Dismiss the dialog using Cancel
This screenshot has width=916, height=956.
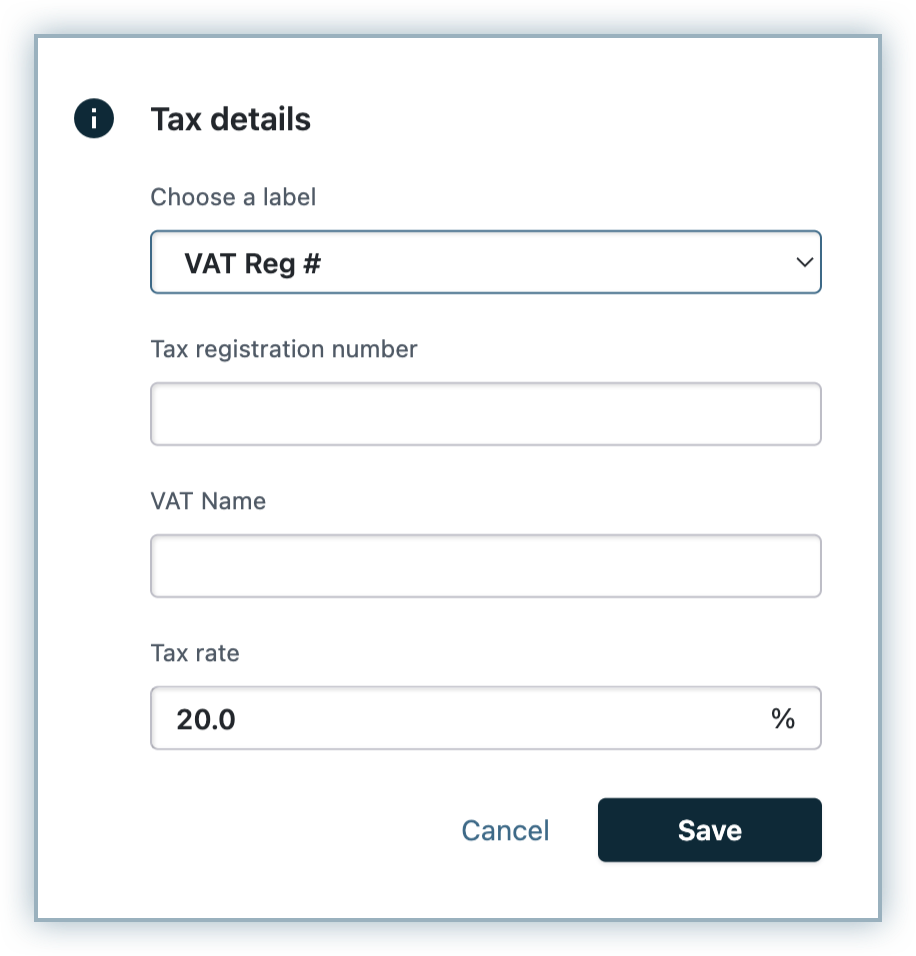[505, 830]
